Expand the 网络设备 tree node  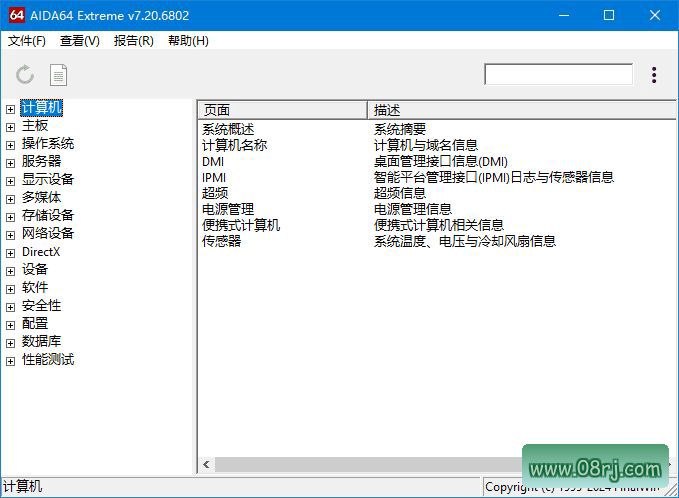click(x=10, y=235)
